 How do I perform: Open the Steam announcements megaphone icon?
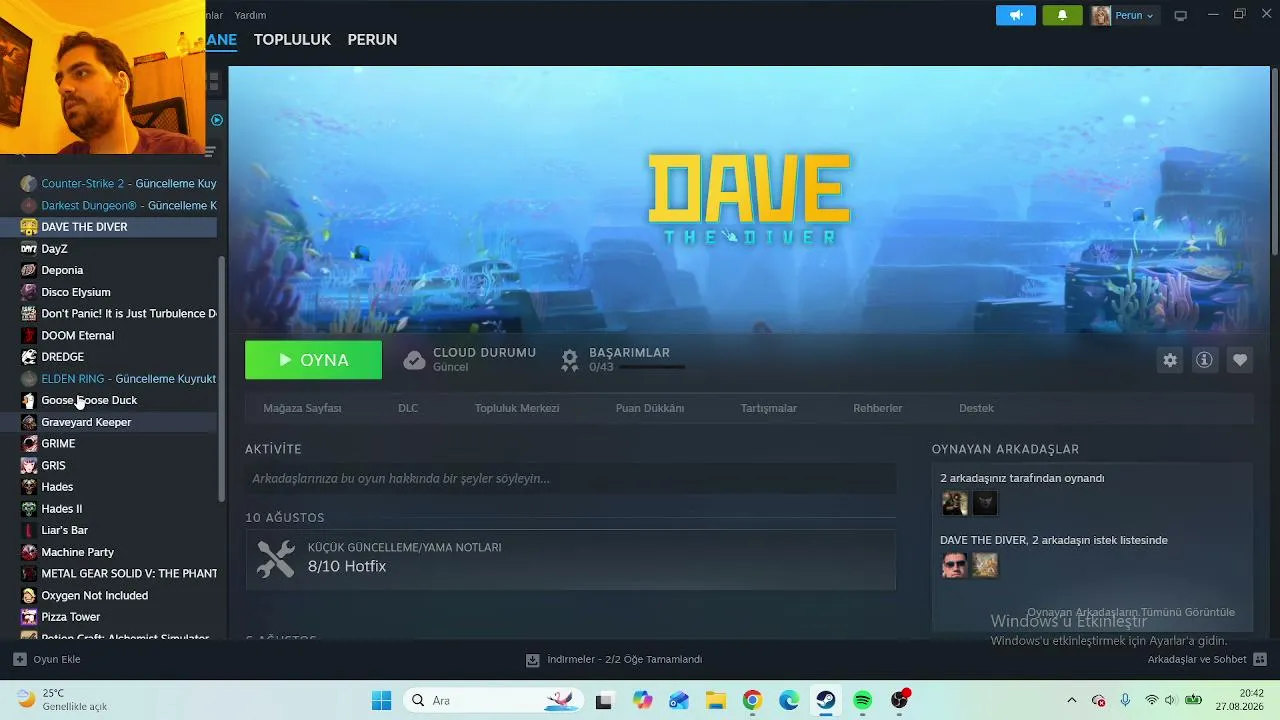(x=1016, y=15)
